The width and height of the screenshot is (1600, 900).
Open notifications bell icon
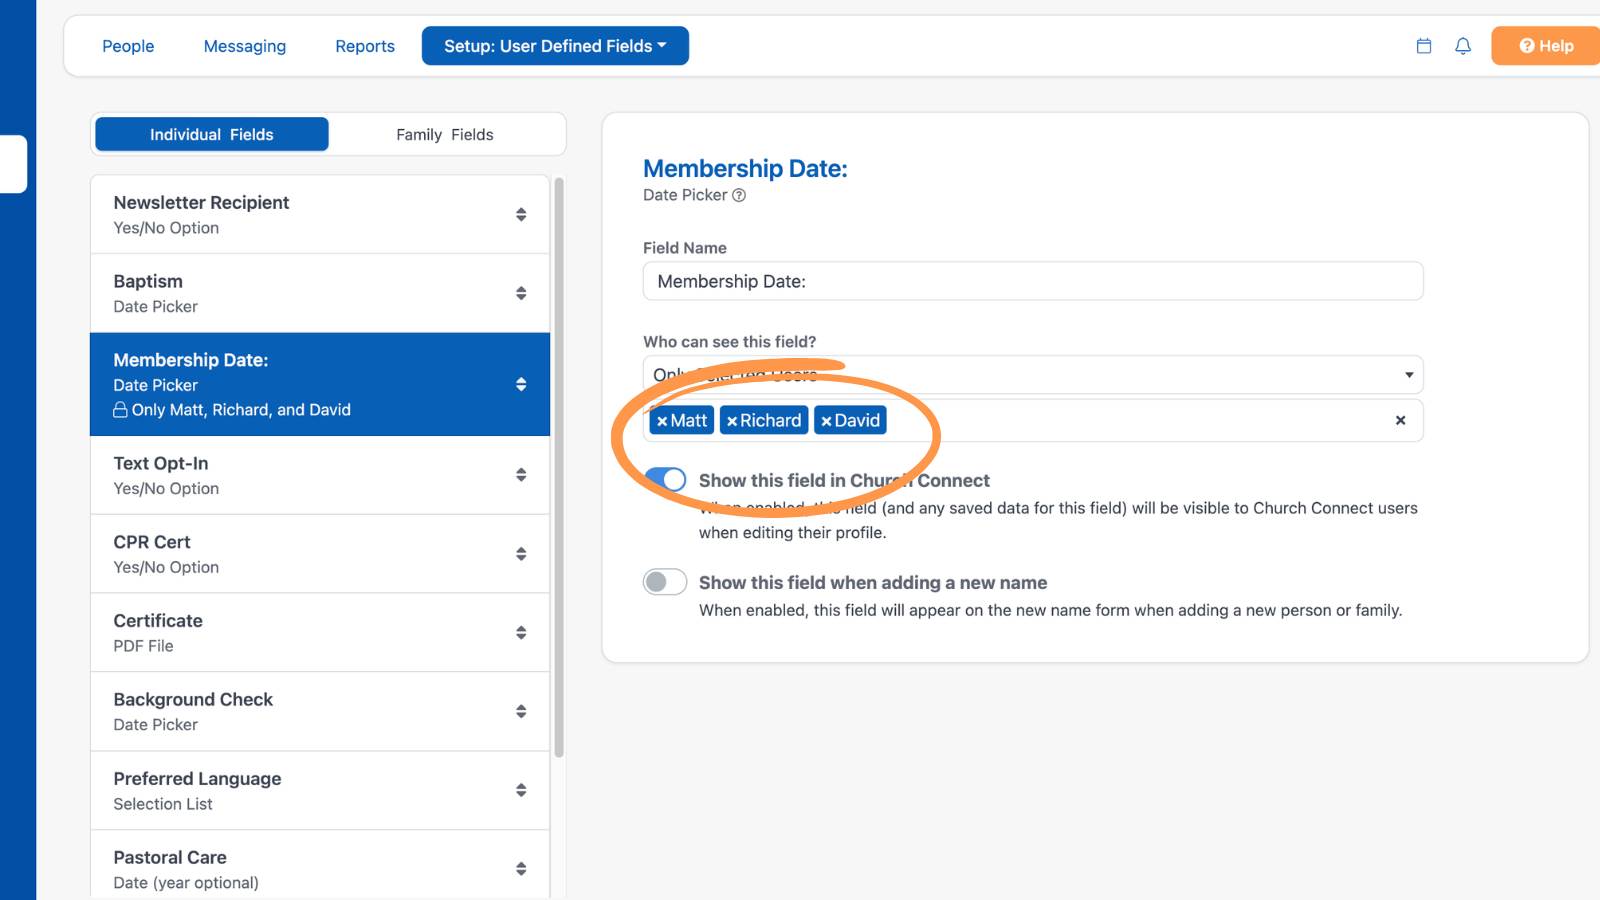(x=1463, y=46)
